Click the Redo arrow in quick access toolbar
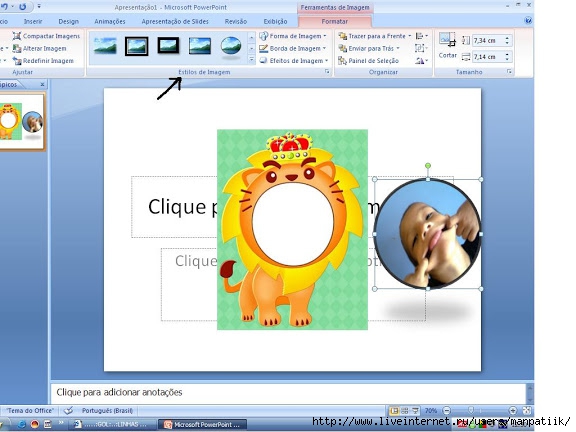The image size is (576, 432). 22,7
